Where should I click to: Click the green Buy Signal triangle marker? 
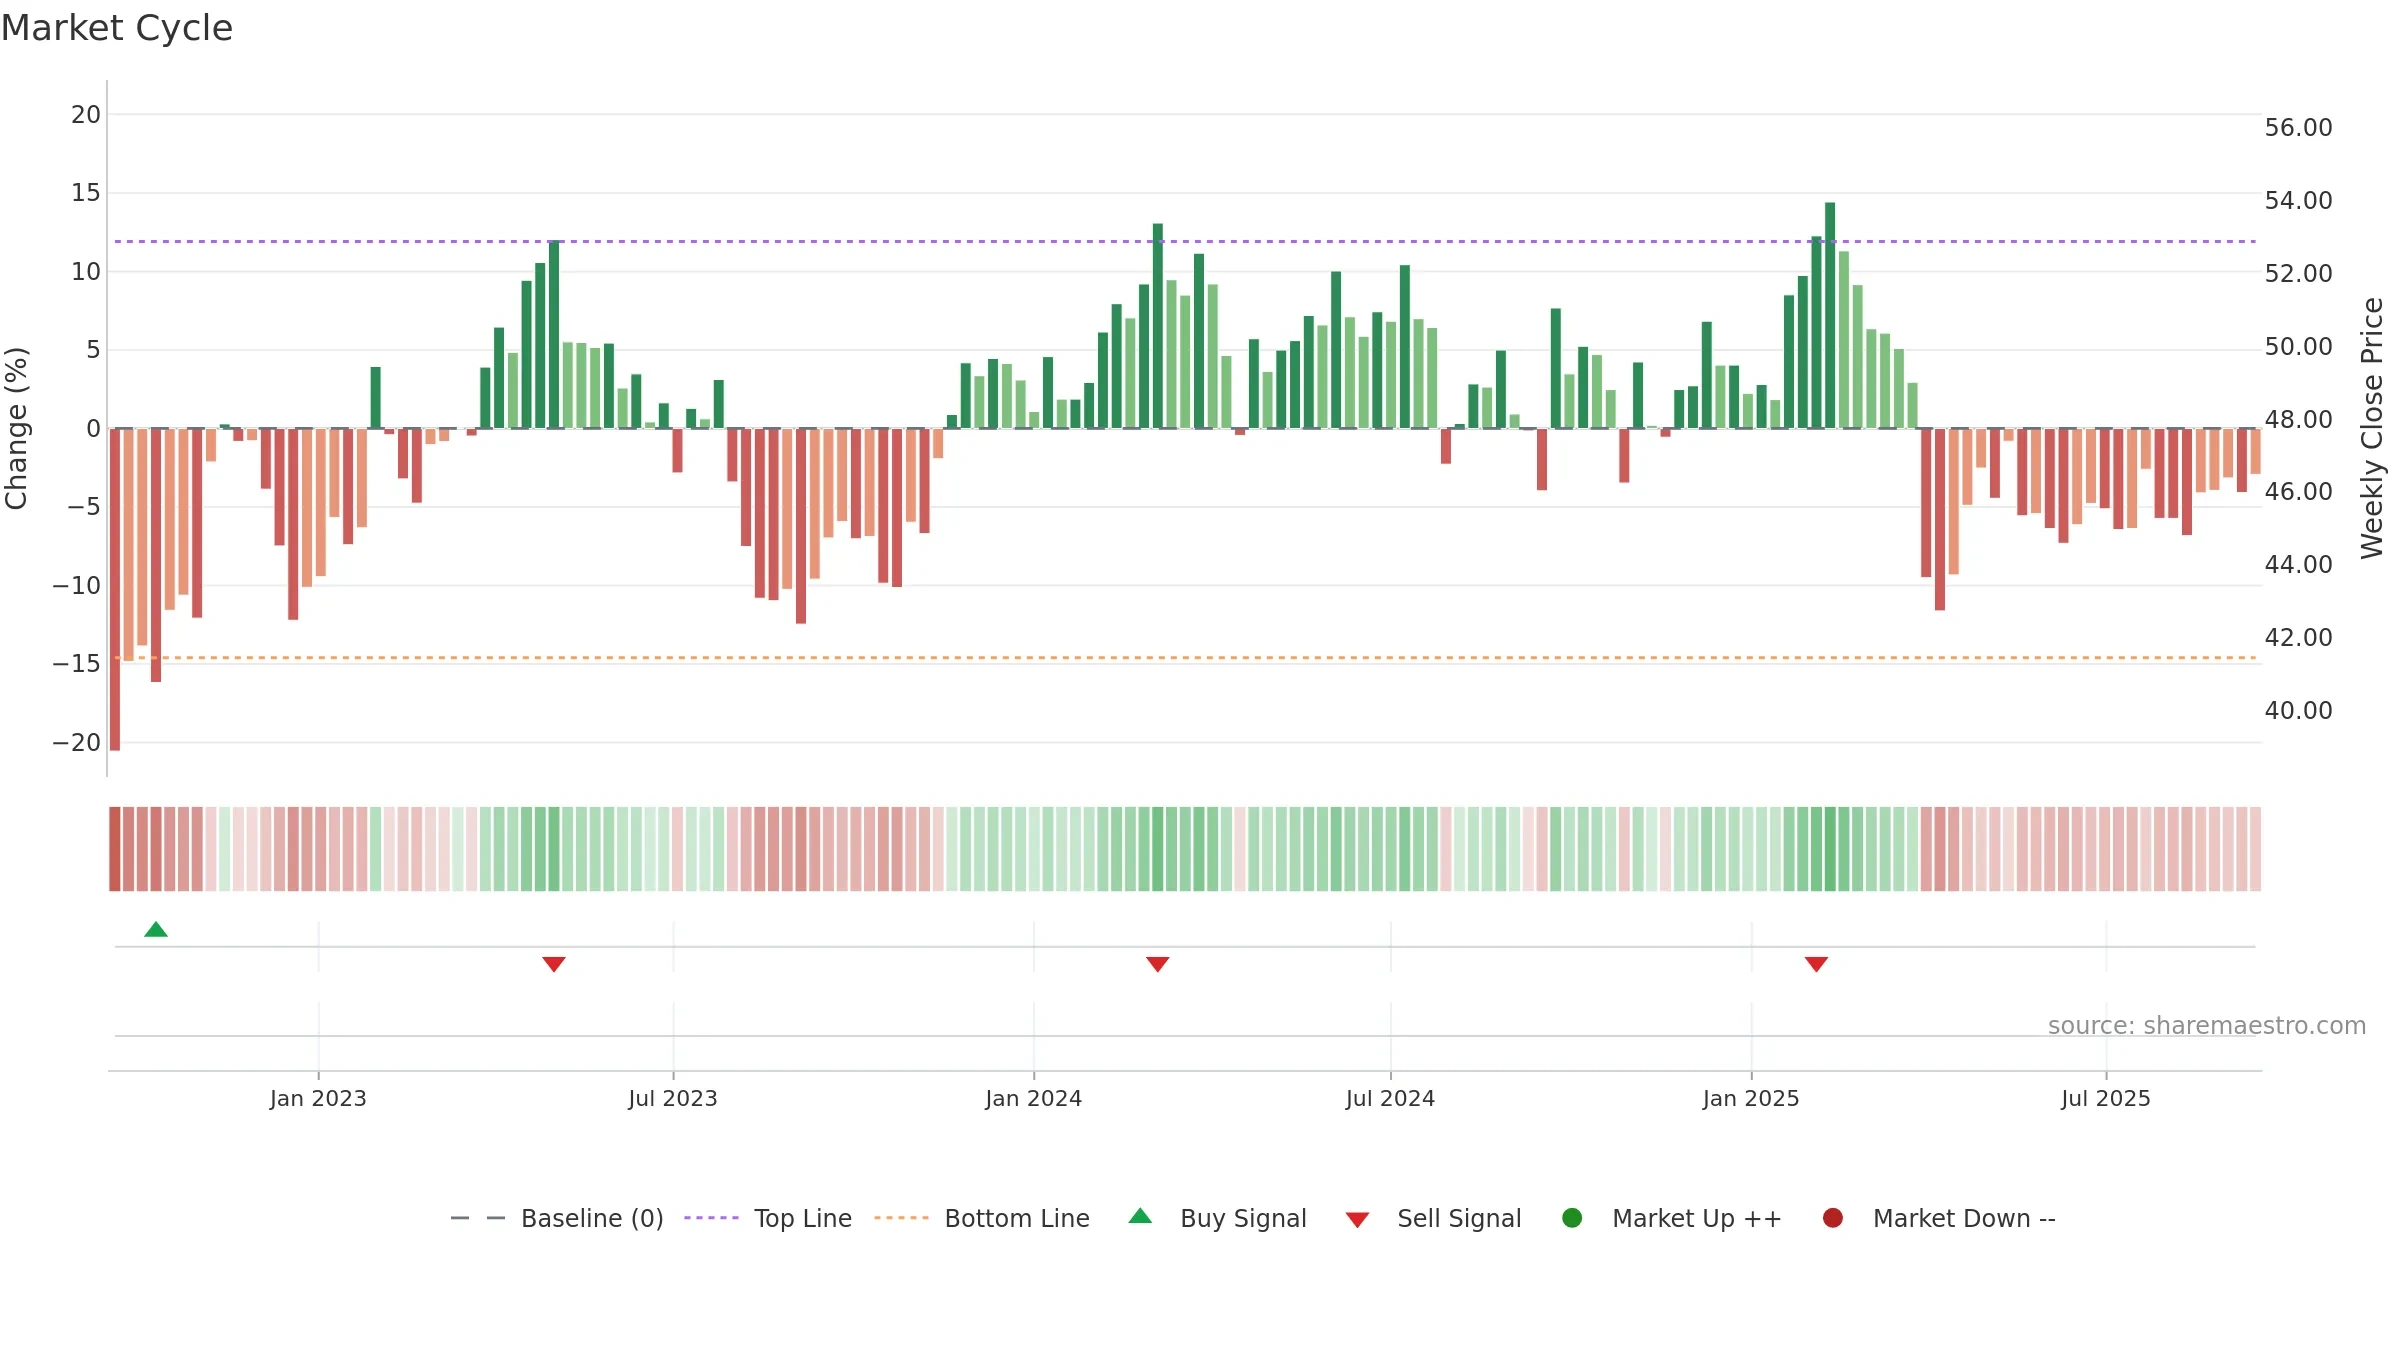coord(156,929)
